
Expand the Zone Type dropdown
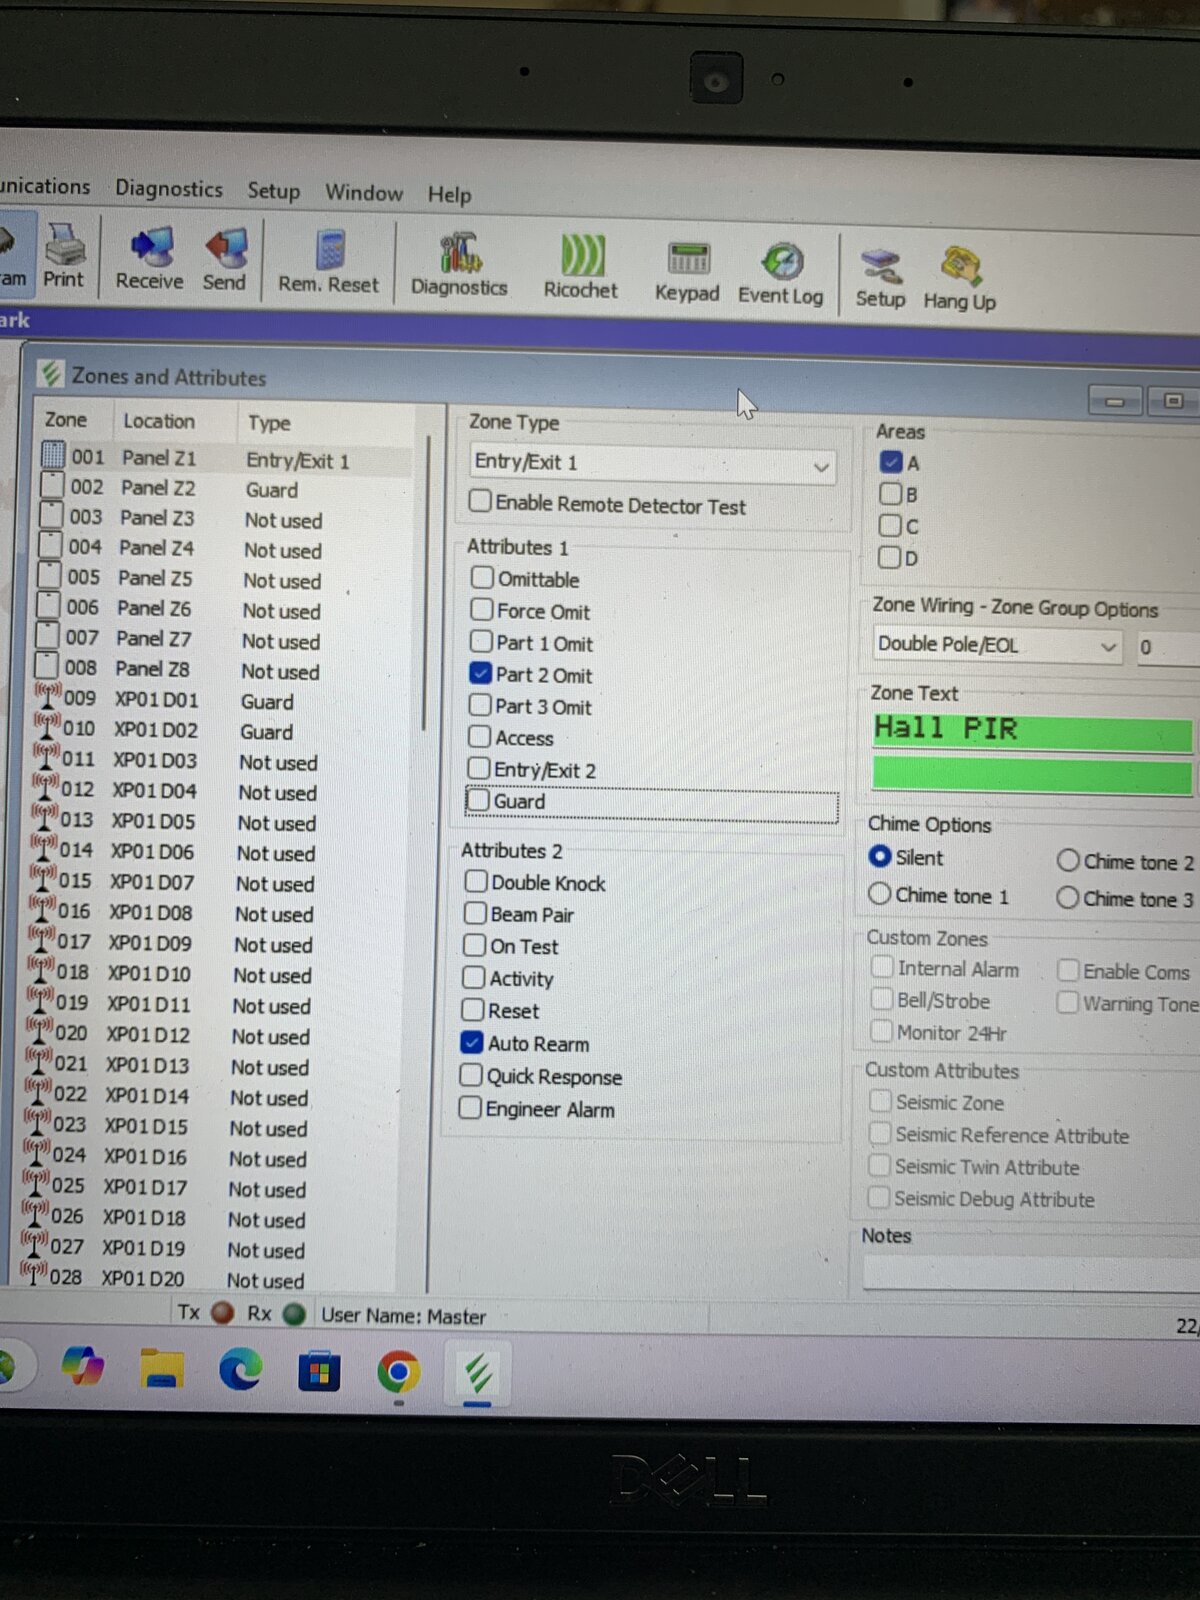tap(820, 466)
